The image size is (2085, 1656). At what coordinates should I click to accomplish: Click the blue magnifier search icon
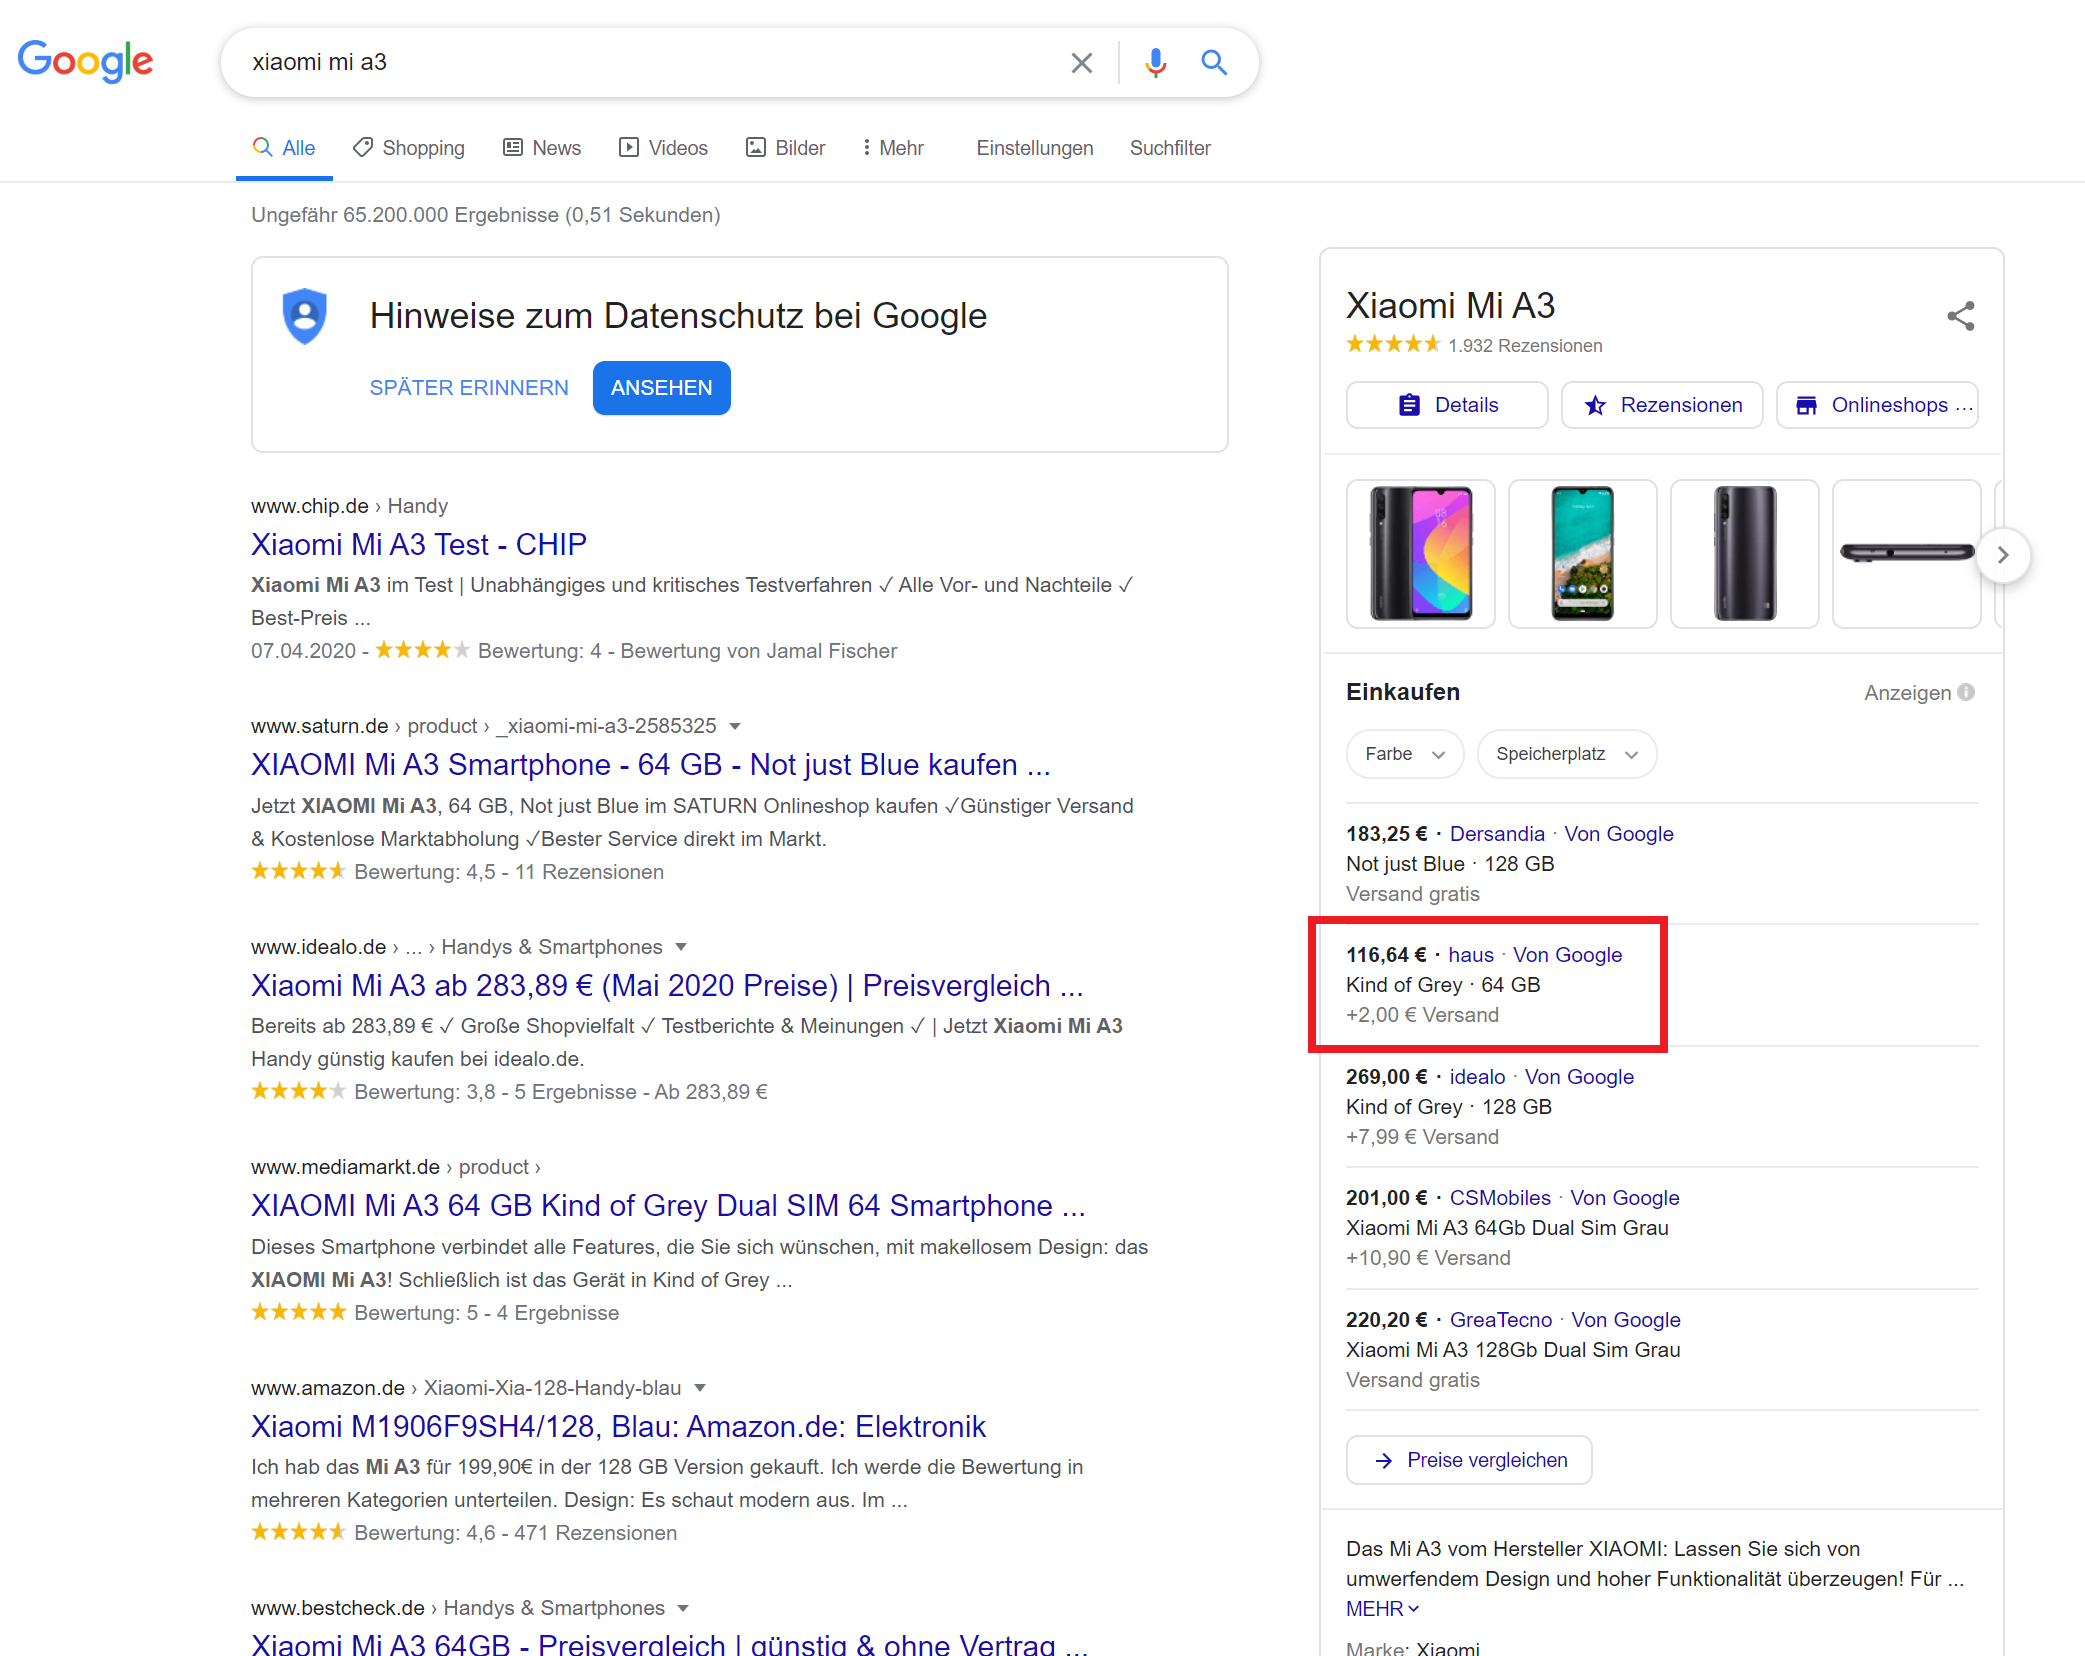(x=1214, y=63)
